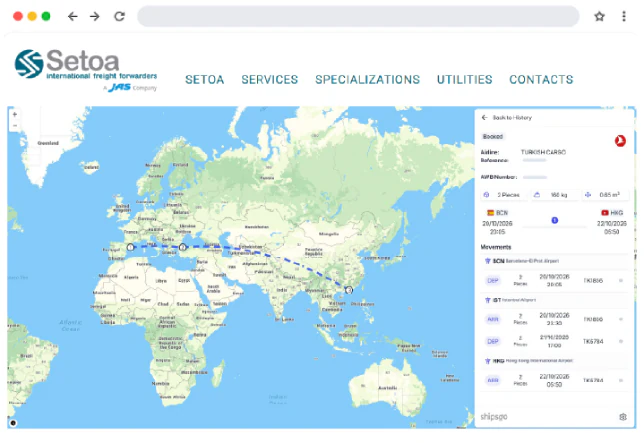Open the settings gear in the panel footer
Viewport: 644px width, 443px height.
[x=623, y=417]
